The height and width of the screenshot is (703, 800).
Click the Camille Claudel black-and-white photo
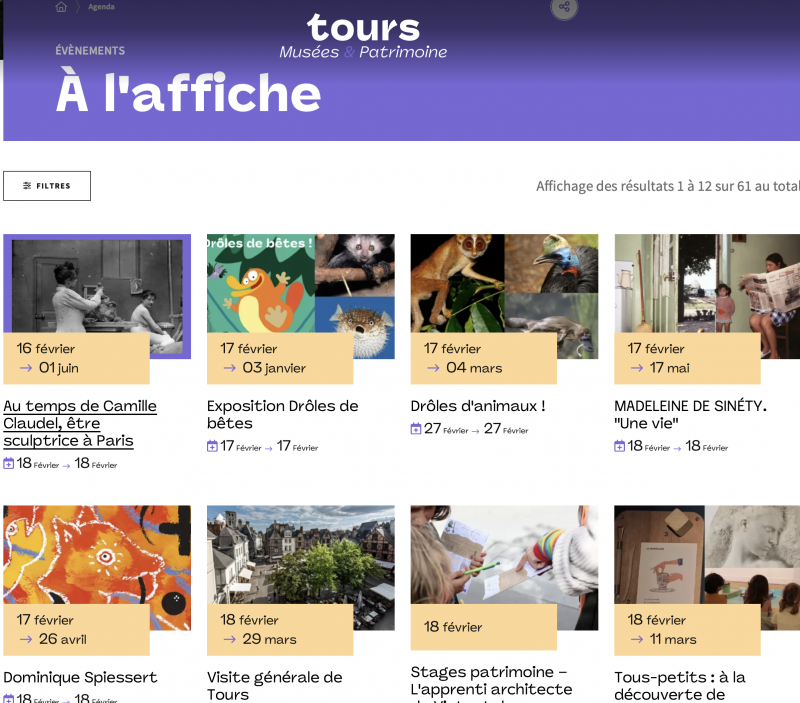tap(97, 284)
